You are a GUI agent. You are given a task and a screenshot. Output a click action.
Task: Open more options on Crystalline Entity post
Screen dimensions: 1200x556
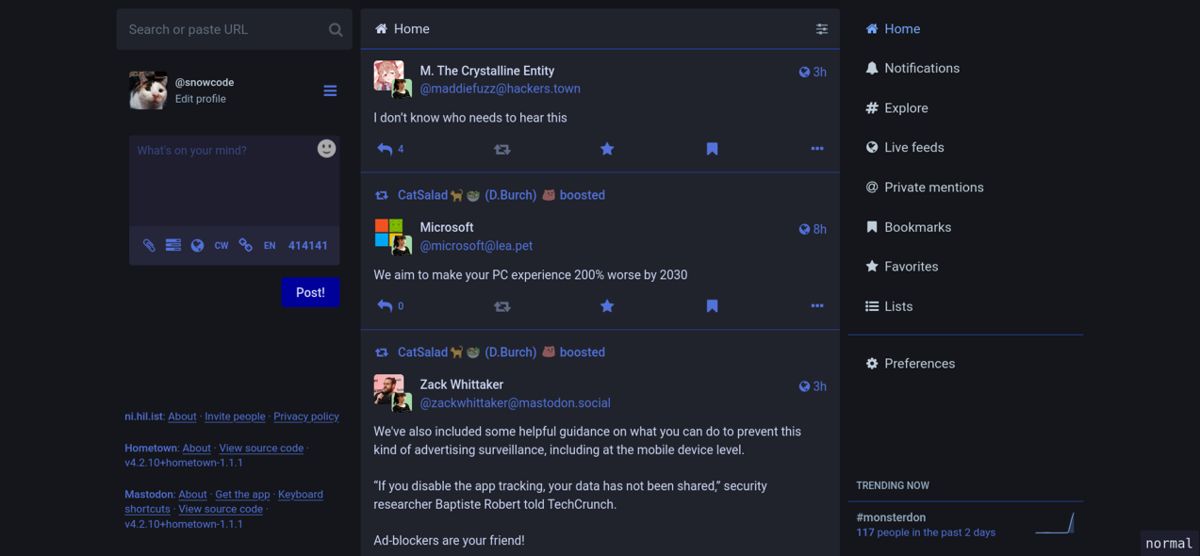pos(817,149)
